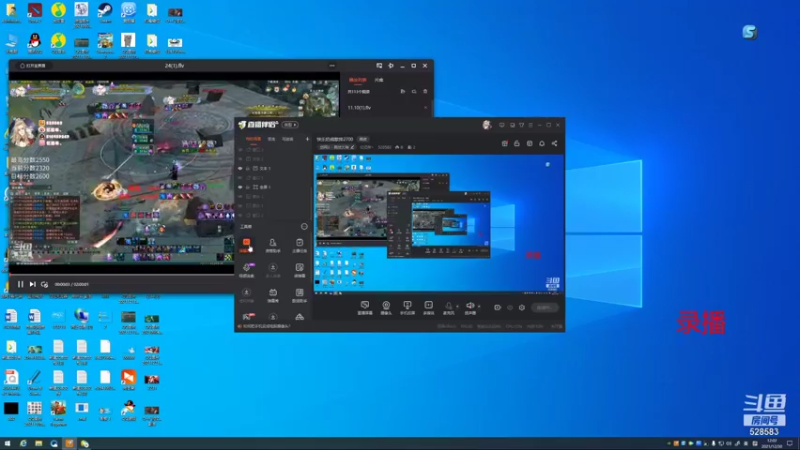Toggle preview visibility eye in bottom bar
Image resolution: width=800 pixels, height=450 pixels.
(x=510, y=308)
